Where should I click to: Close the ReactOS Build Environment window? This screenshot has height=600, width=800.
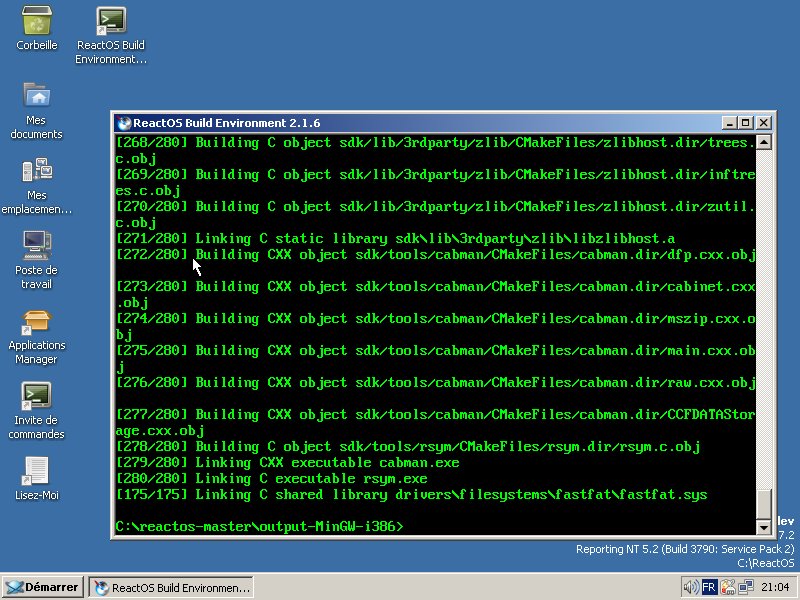coord(763,123)
